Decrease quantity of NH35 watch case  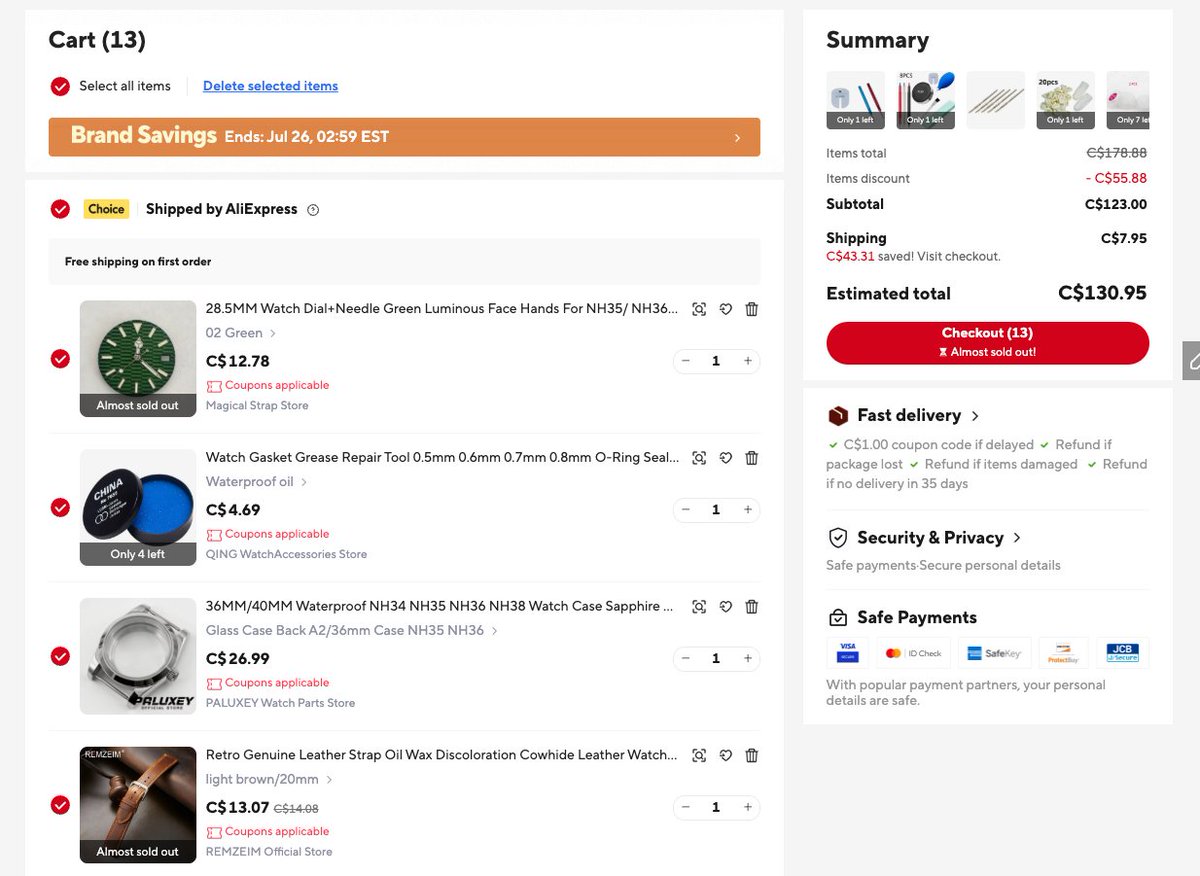tap(686, 659)
